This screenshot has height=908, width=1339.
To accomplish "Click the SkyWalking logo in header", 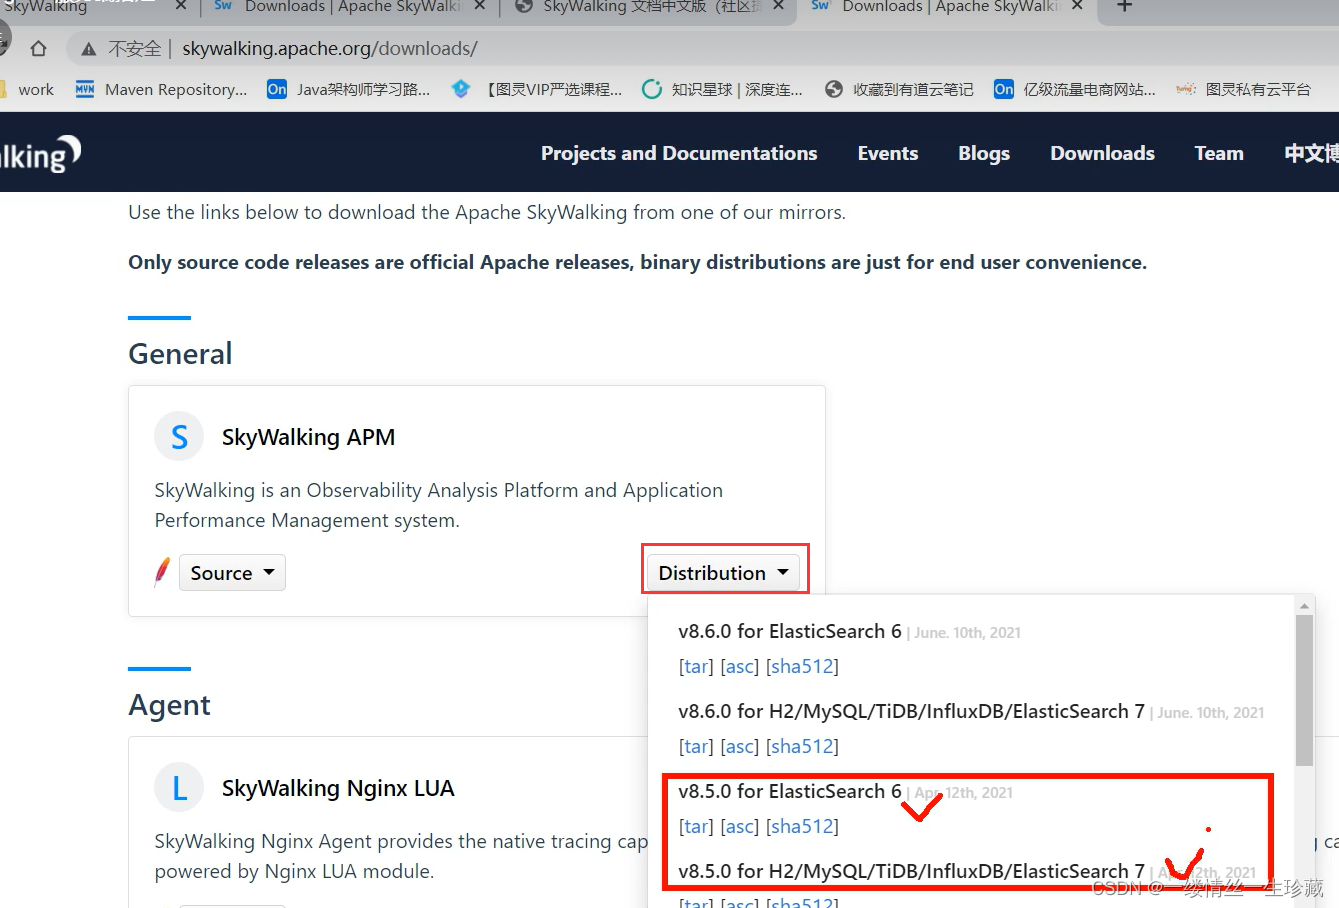I will click(40, 153).
